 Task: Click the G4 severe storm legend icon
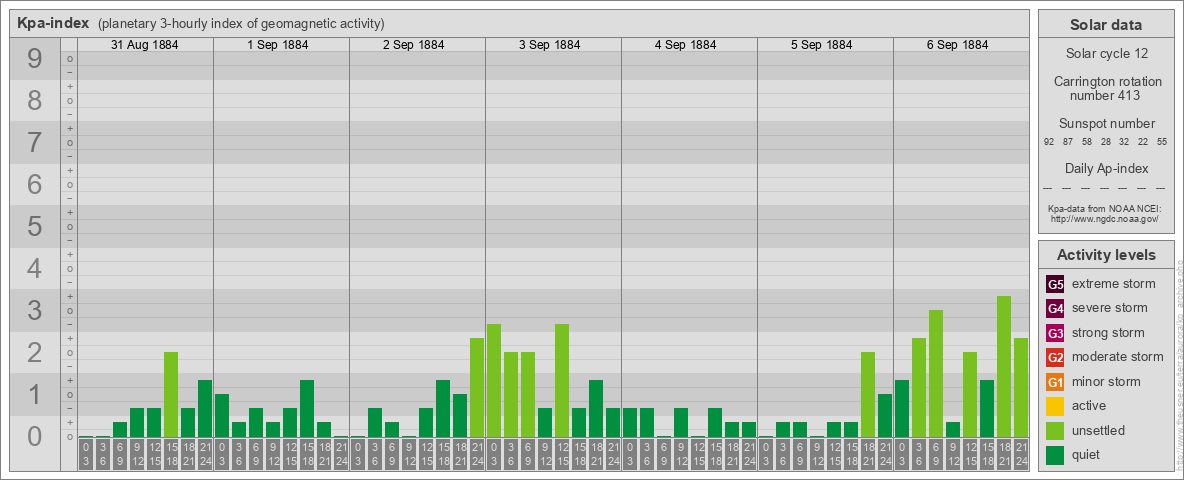pyautogui.click(x=1056, y=309)
